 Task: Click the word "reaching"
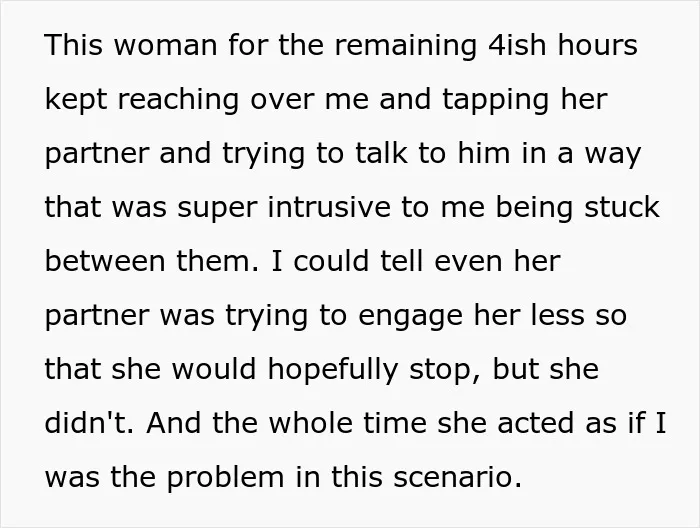coord(179,100)
